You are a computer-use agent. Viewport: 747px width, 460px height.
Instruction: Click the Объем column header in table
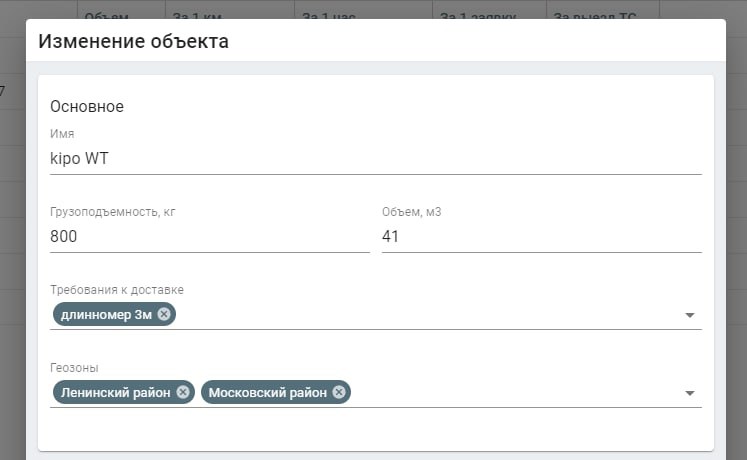(x=107, y=16)
